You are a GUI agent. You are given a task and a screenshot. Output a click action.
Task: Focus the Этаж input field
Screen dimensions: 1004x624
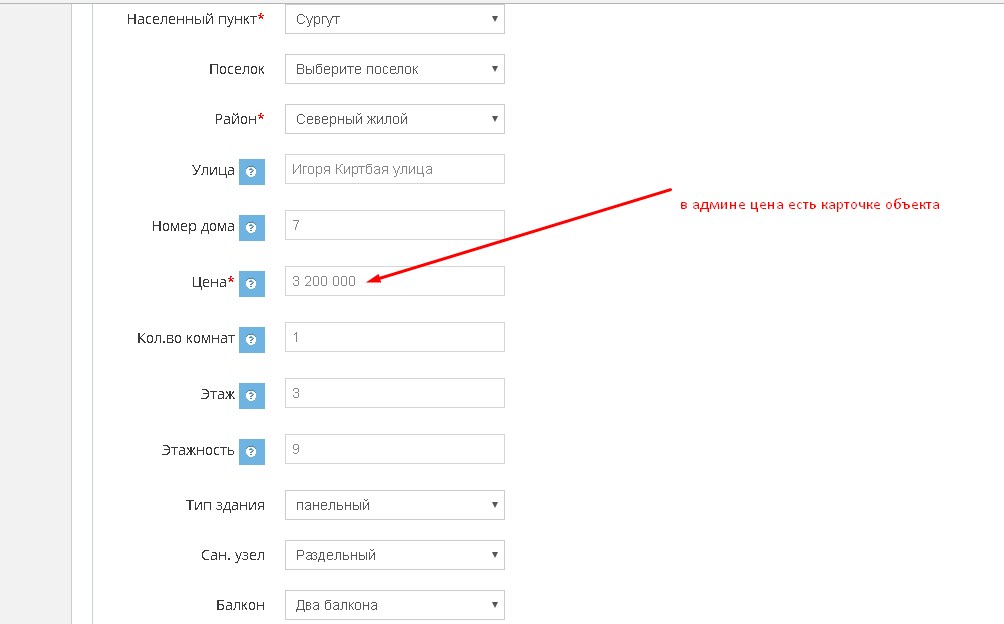pyautogui.click(x=394, y=393)
